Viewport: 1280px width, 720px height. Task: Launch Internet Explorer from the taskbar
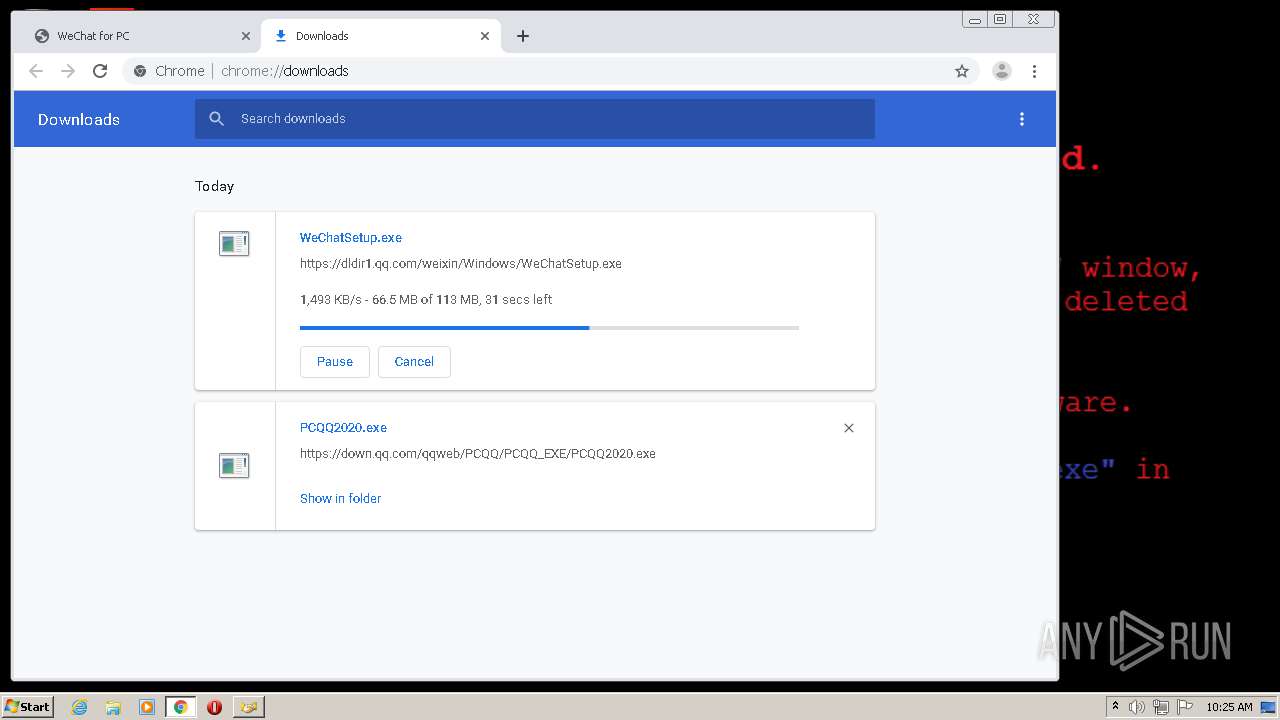[79, 707]
